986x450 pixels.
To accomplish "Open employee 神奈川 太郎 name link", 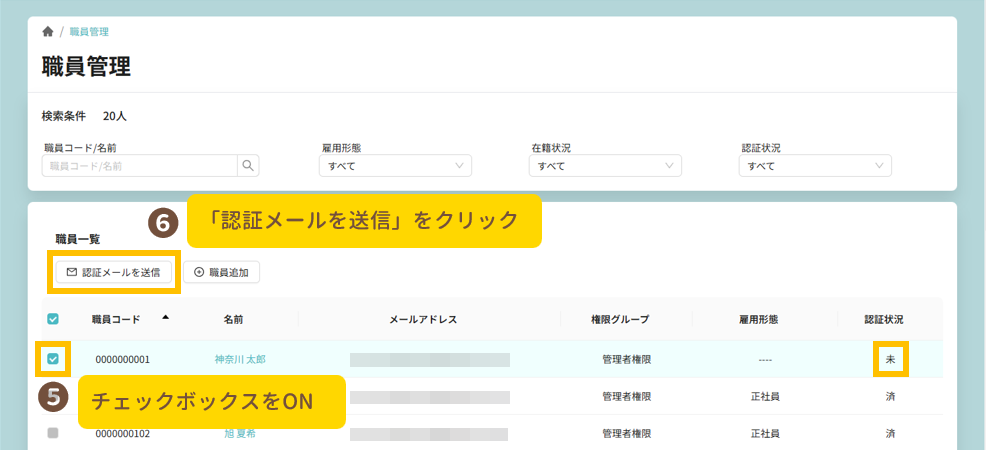I will (240, 359).
